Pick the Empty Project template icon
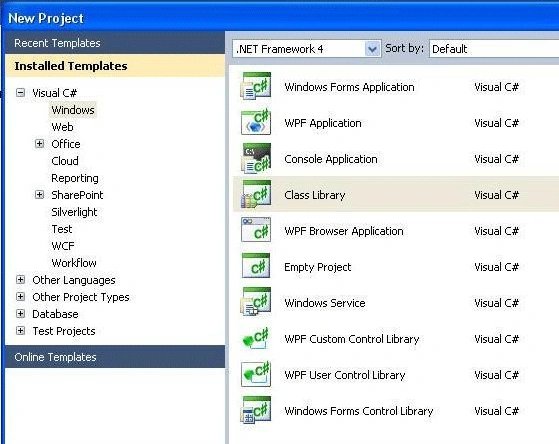The height and width of the screenshot is (444, 559). (256, 266)
